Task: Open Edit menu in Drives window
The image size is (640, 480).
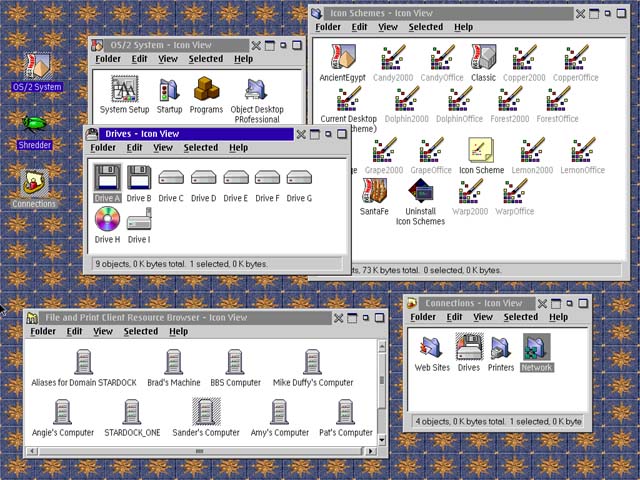Action: point(134,147)
